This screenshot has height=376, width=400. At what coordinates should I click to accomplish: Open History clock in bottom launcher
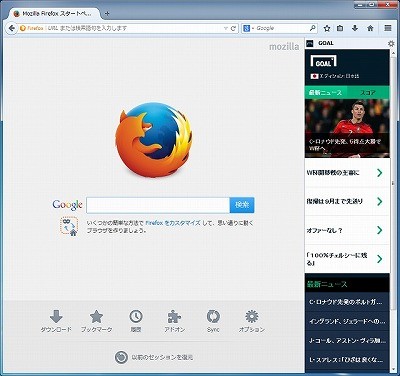pos(136,321)
